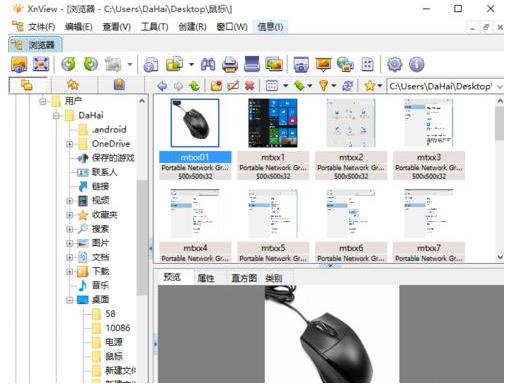This screenshot has width=508, height=384.
Task: Open the 信息(I) menu
Action: (x=270, y=27)
